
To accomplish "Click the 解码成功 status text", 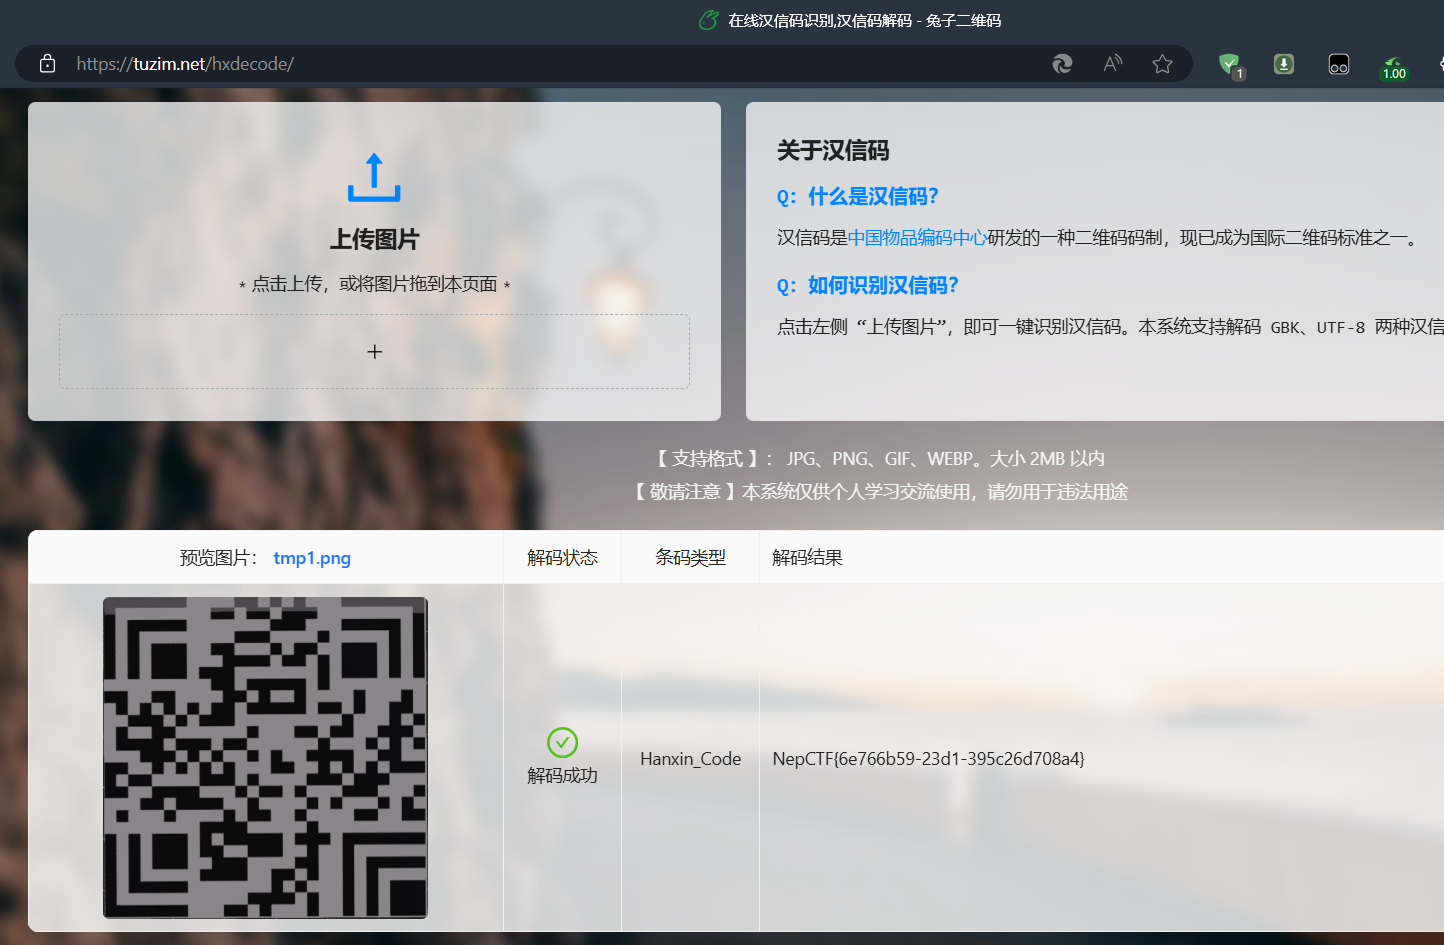I will pos(562,775).
